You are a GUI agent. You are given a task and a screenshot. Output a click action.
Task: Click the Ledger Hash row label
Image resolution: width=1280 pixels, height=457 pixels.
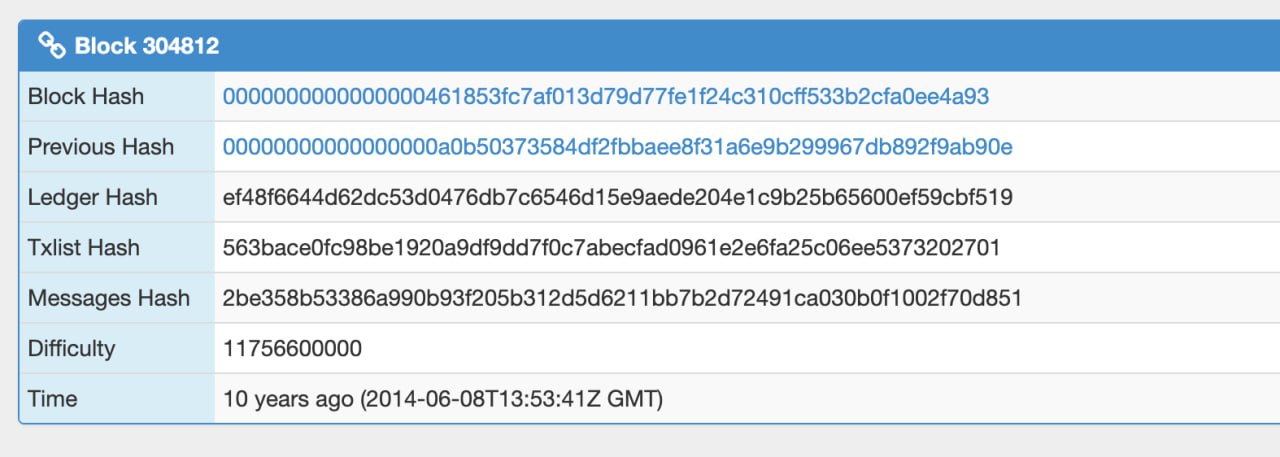tap(93, 197)
